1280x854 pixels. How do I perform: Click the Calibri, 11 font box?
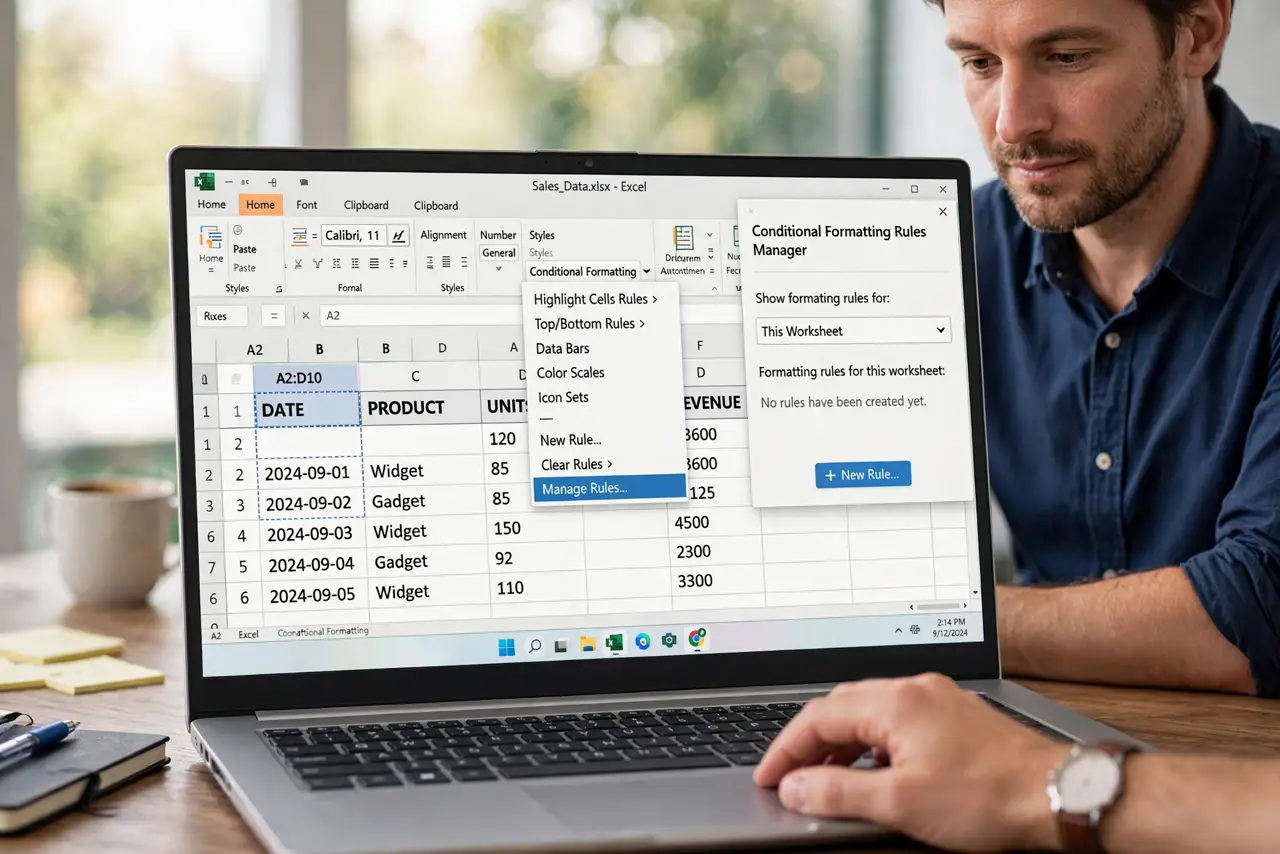tap(353, 236)
